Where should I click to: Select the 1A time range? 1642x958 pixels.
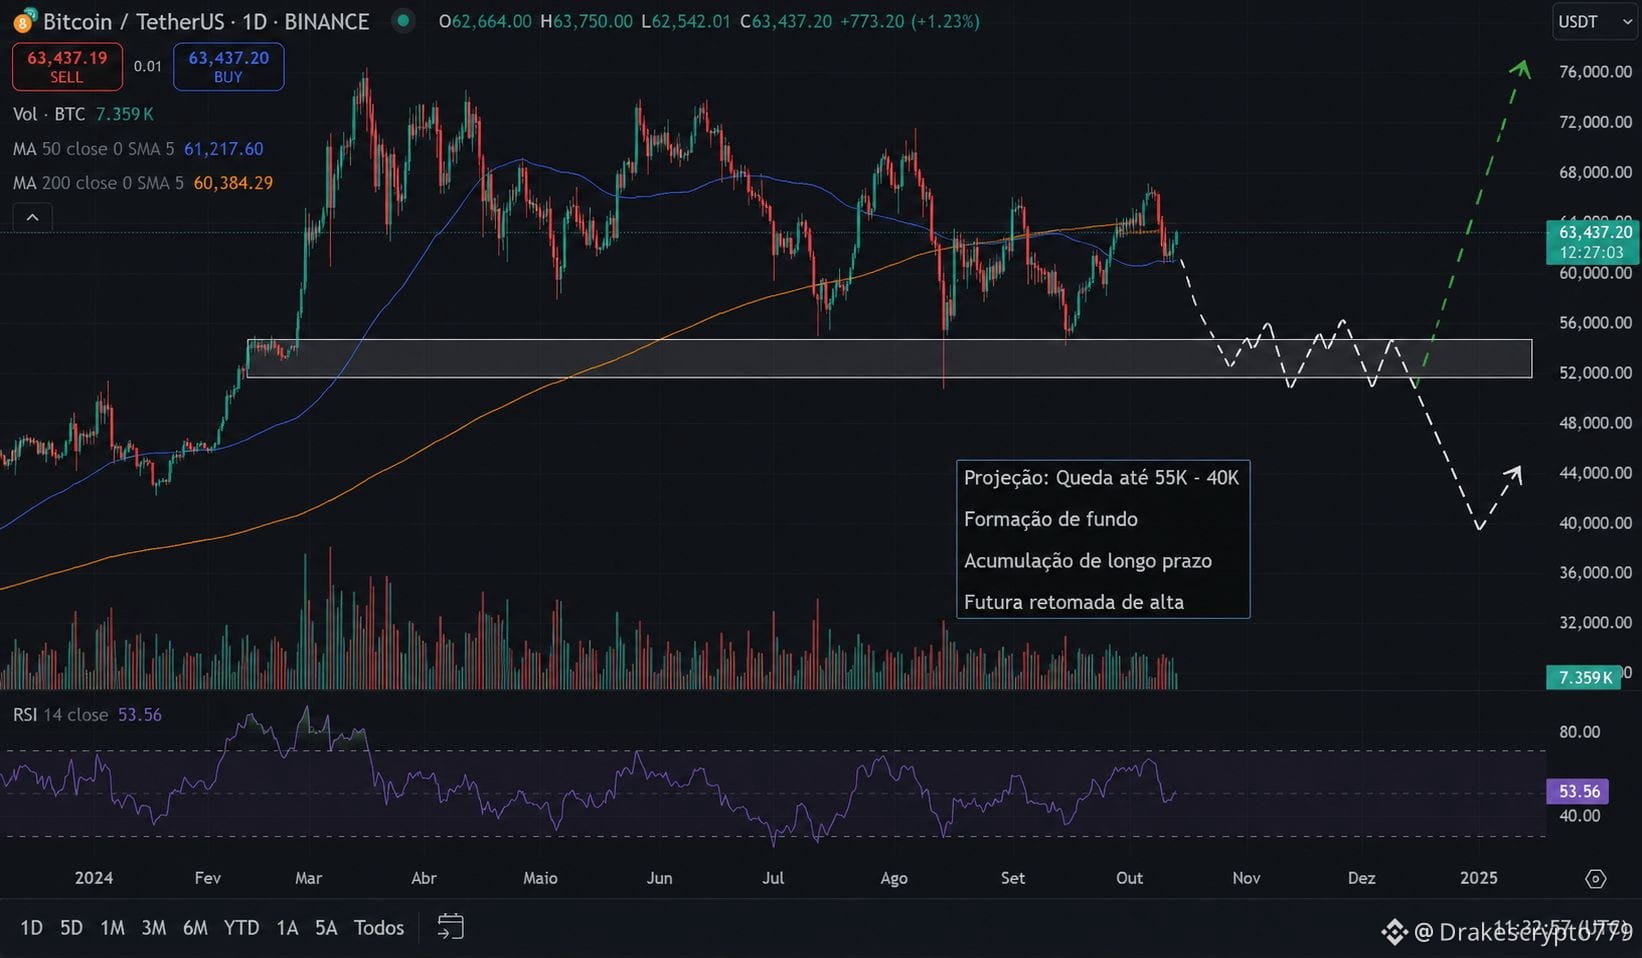[x=287, y=928]
